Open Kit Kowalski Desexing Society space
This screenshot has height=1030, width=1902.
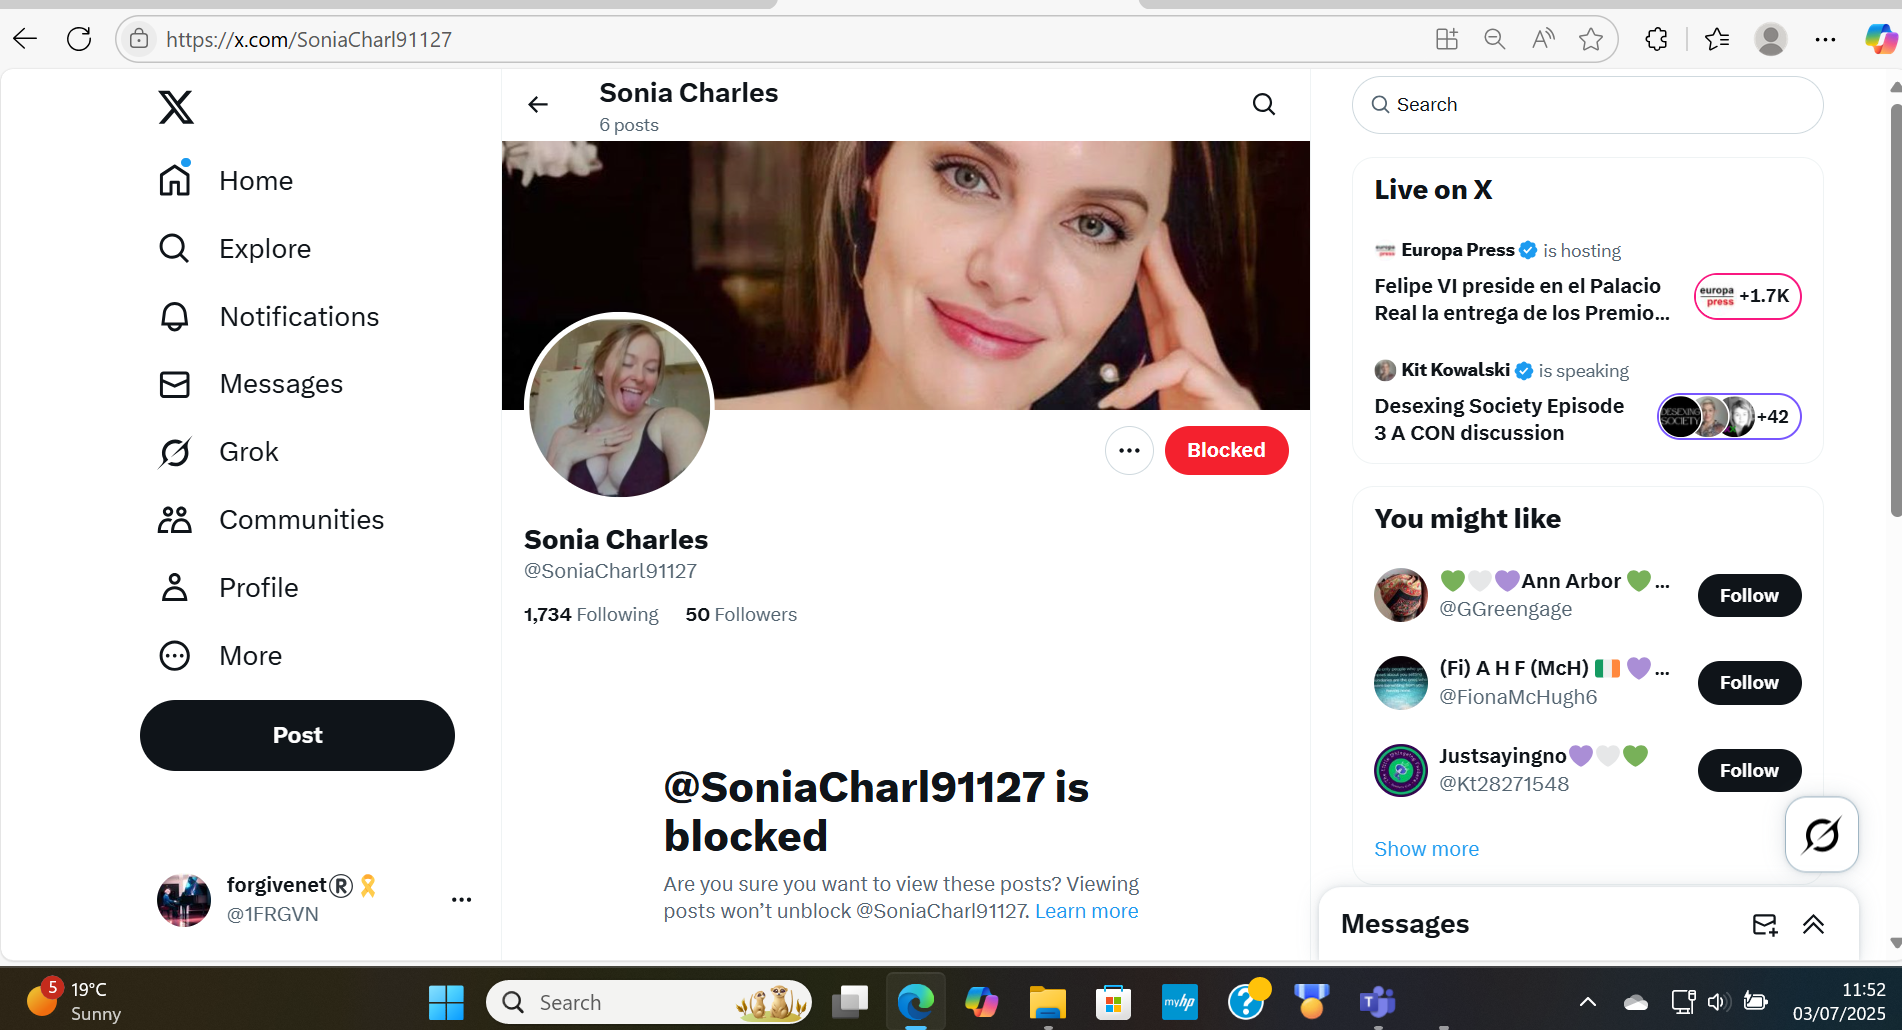pyautogui.click(x=1498, y=420)
